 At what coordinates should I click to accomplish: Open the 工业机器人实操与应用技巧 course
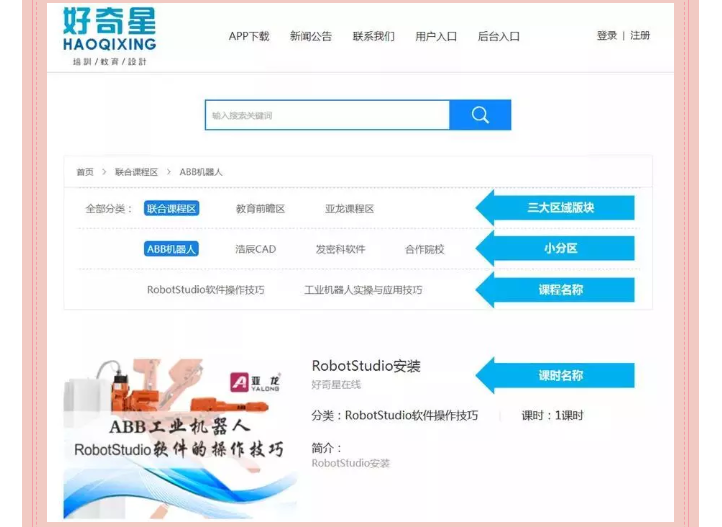363,290
